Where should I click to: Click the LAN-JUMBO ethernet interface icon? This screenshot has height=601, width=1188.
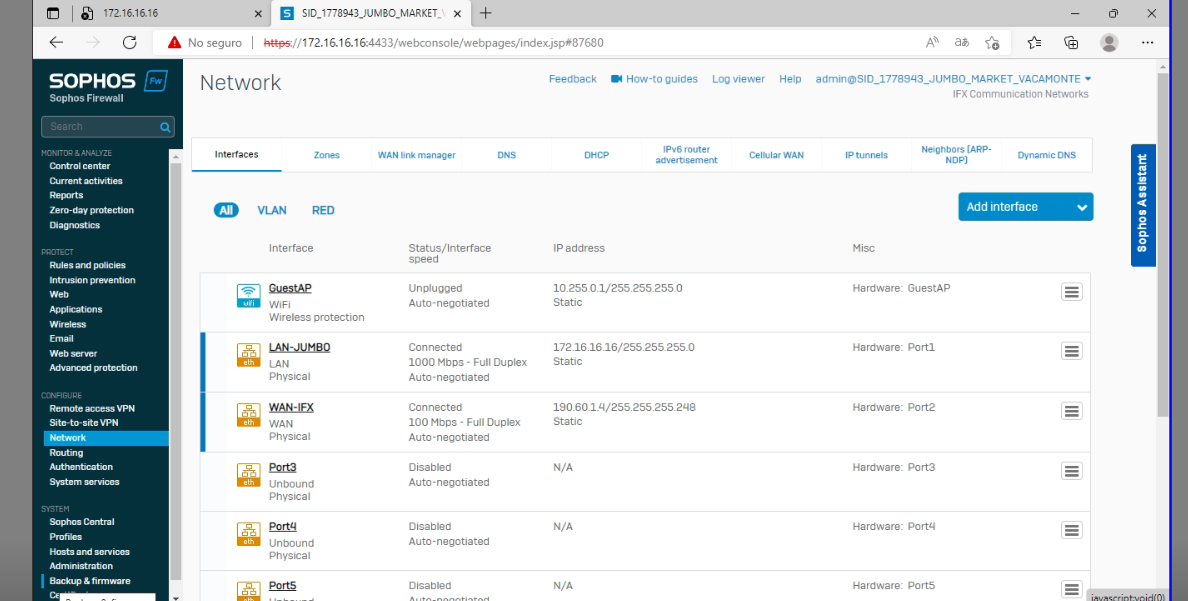(x=248, y=355)
